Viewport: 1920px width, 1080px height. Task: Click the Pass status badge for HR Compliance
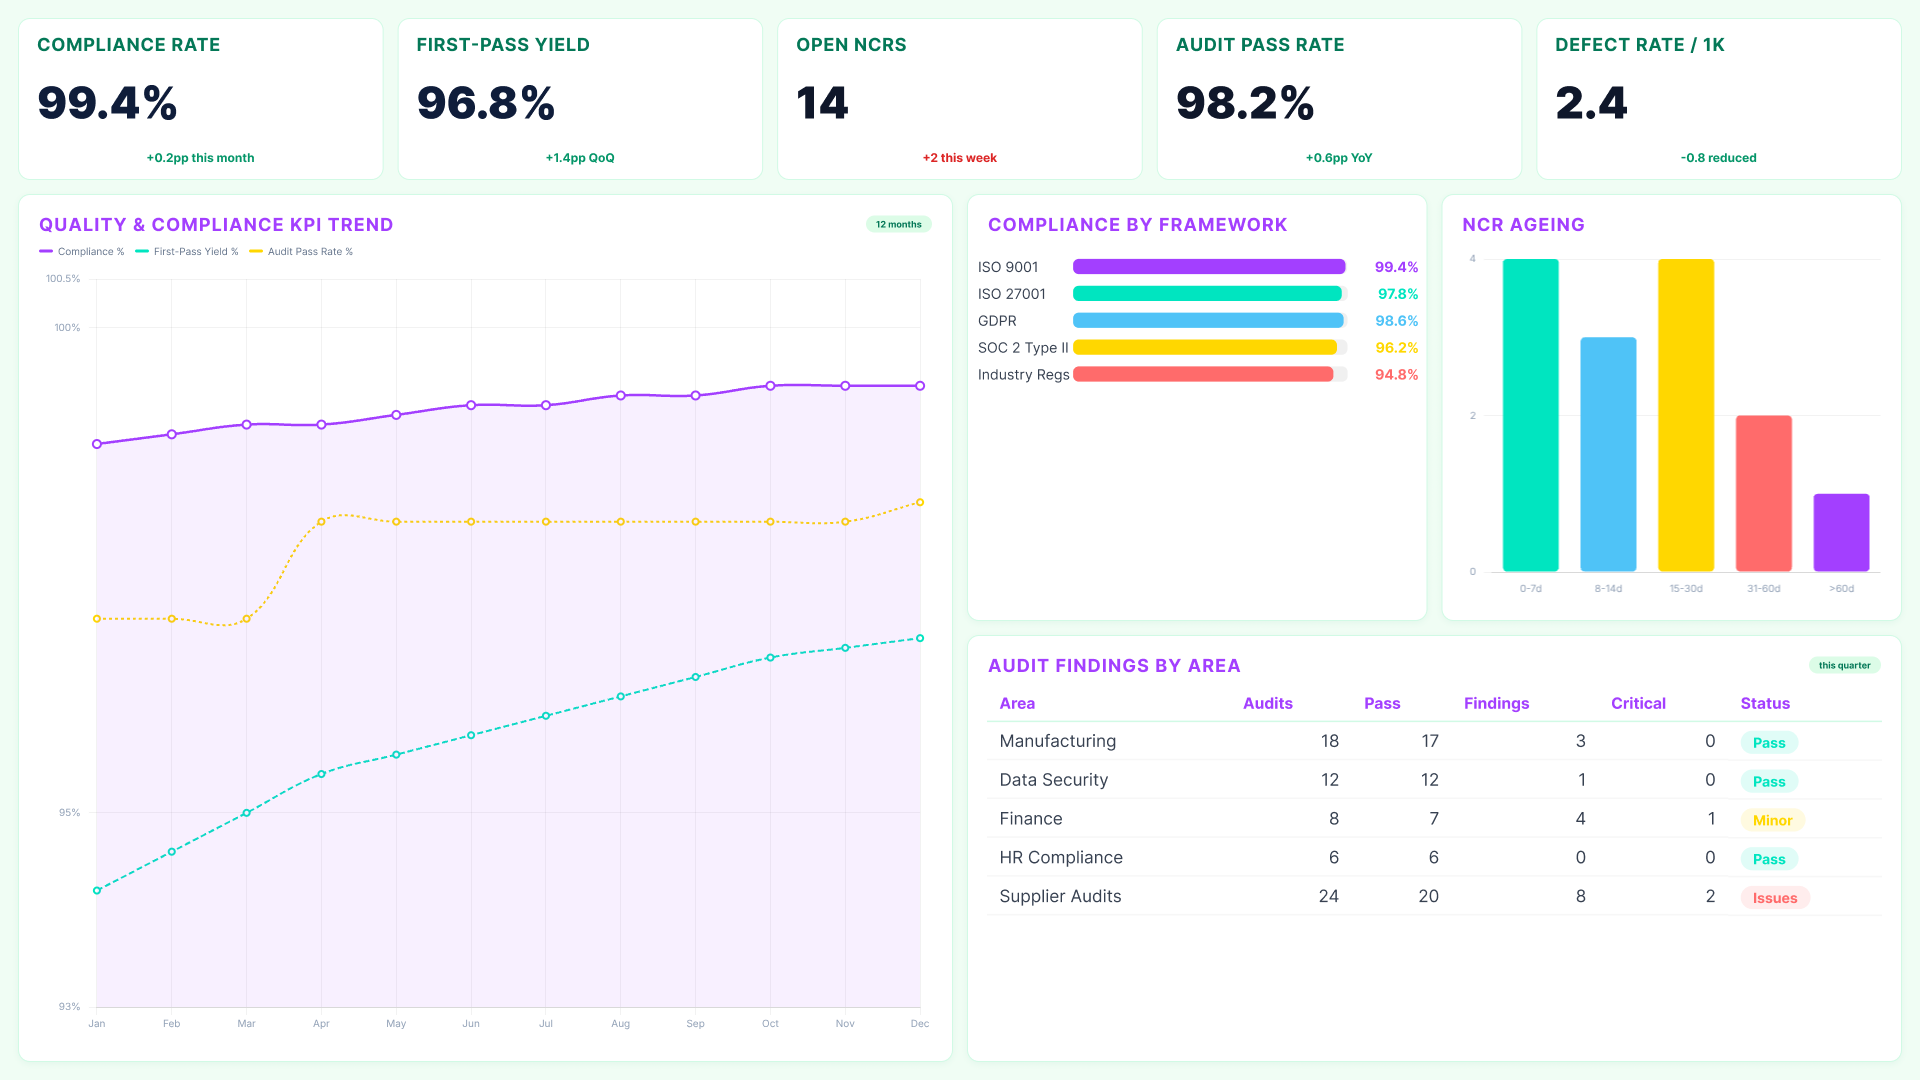click(x=1768, y=859)
